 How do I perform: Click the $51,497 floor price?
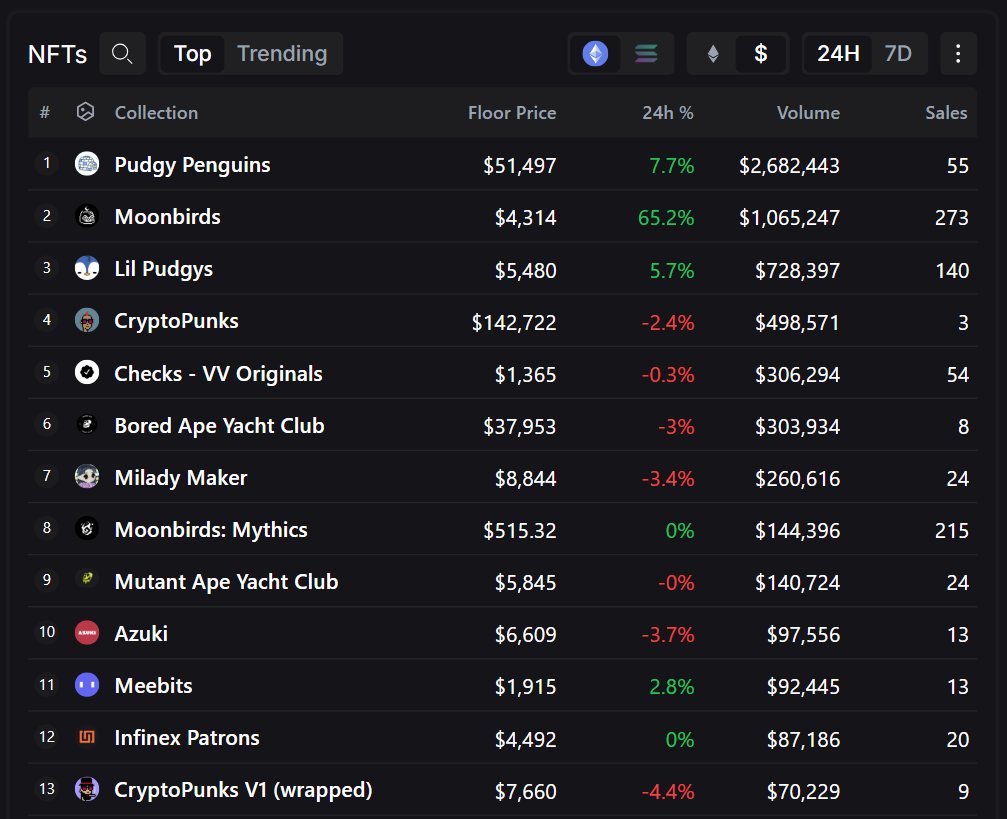520,166
